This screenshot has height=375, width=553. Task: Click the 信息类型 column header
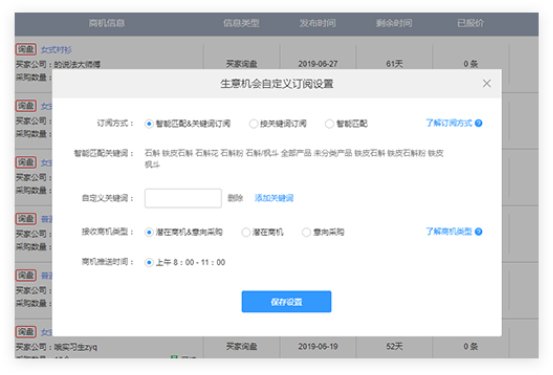(241, 23)
